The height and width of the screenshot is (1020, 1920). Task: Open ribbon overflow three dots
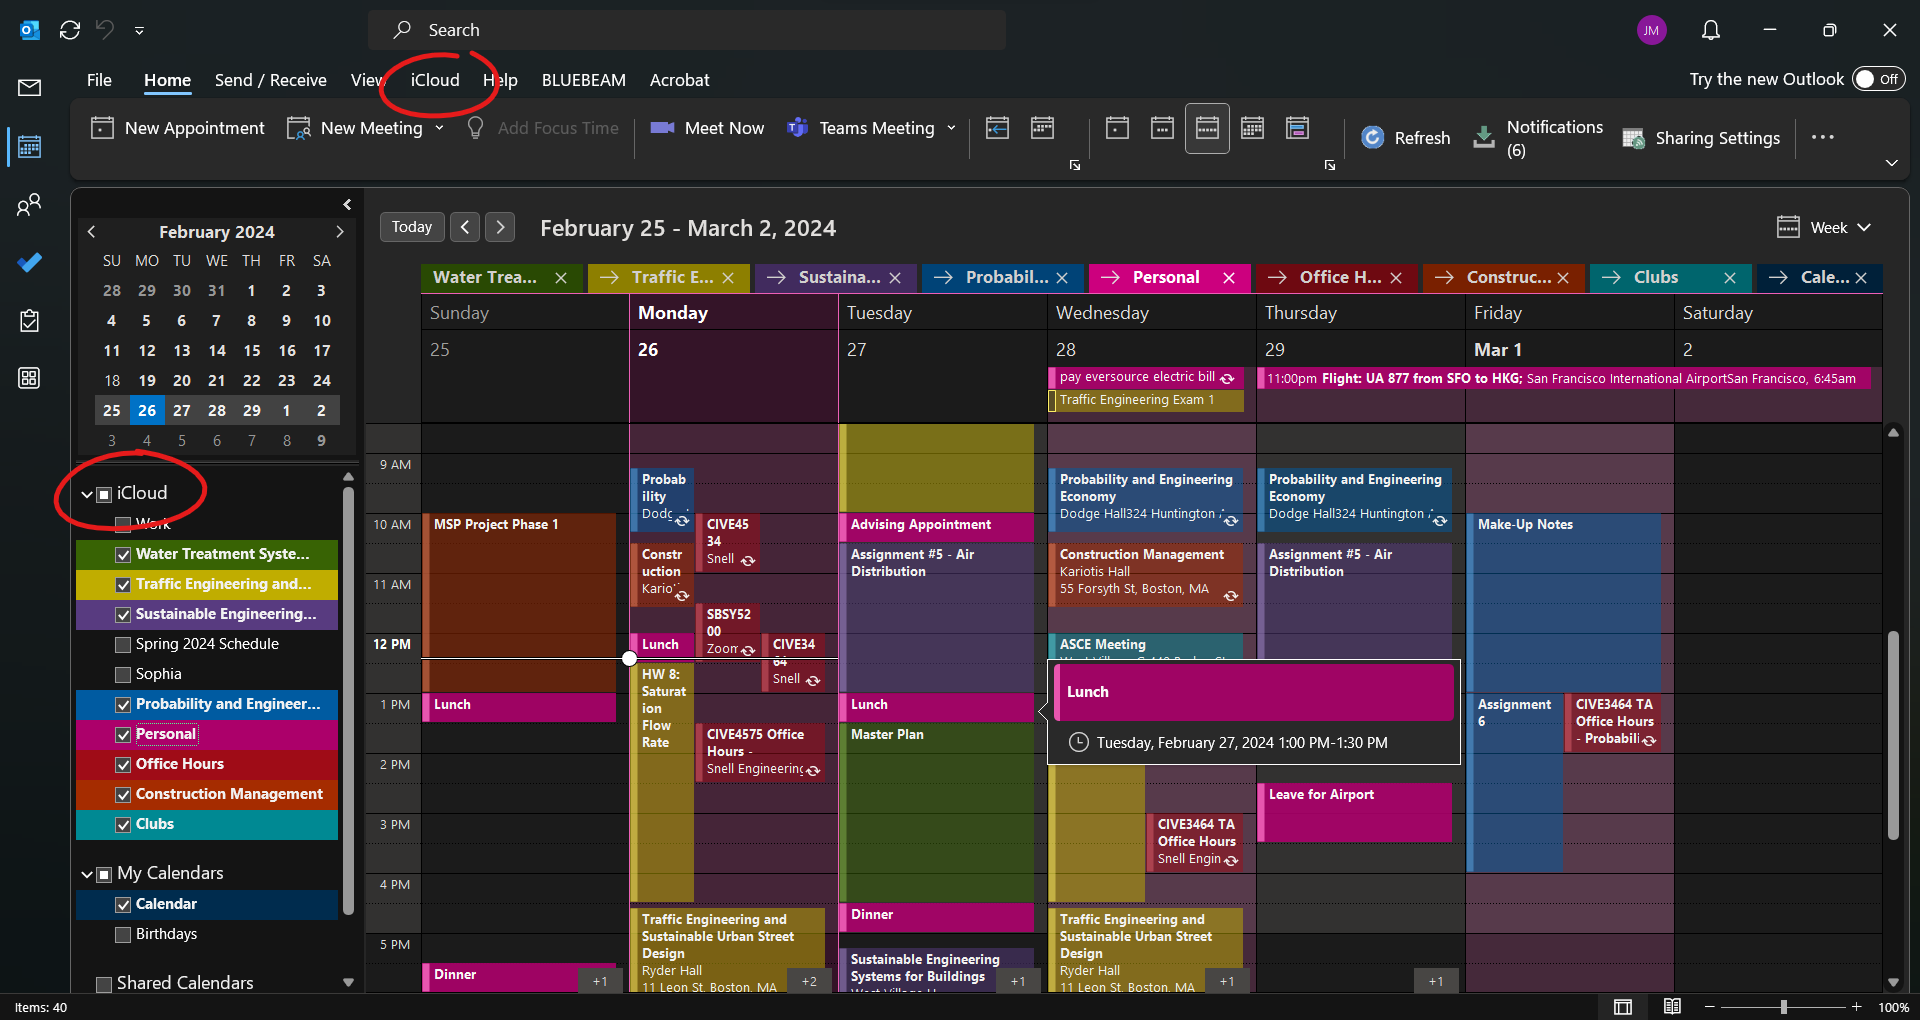click(1822, 137)
